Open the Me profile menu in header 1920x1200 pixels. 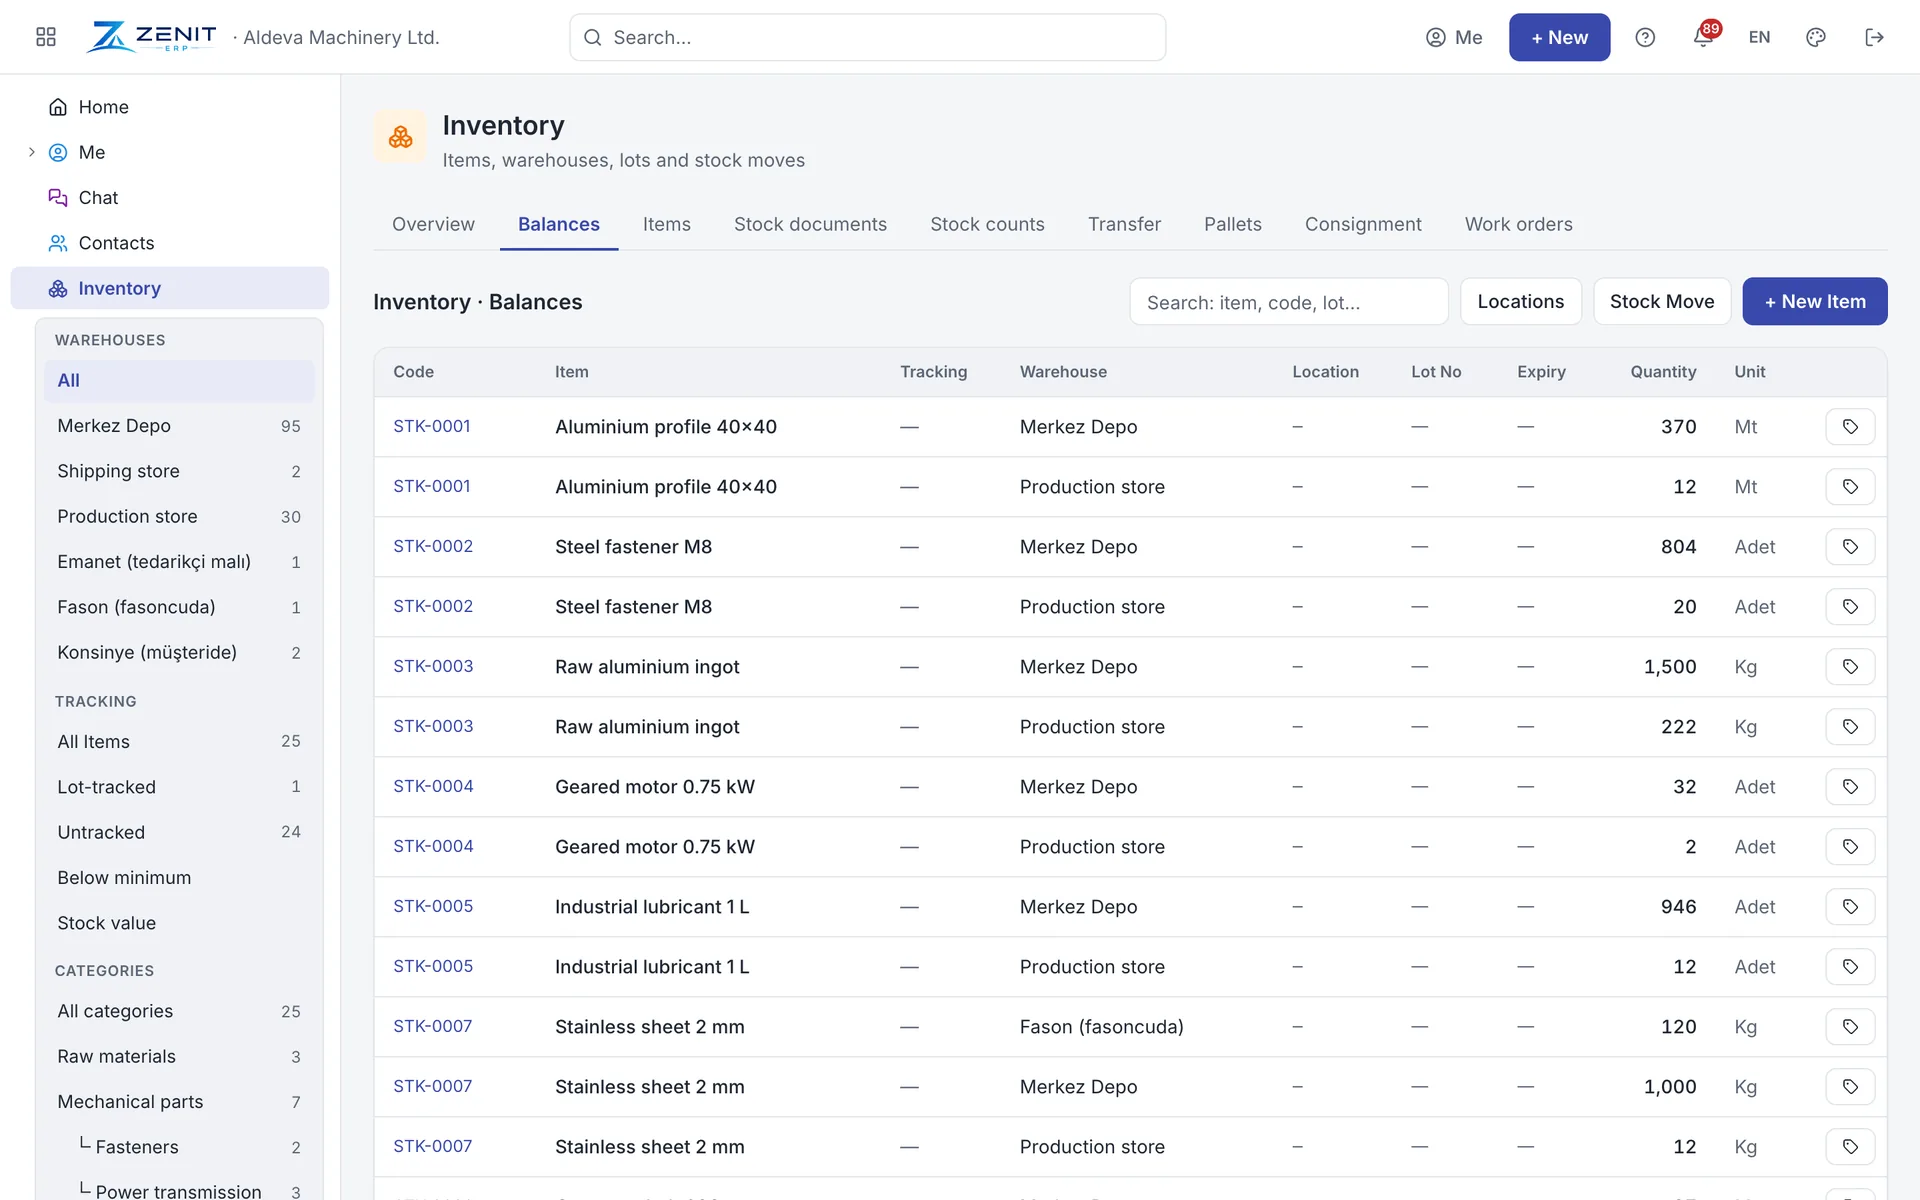coord(1454,37)
